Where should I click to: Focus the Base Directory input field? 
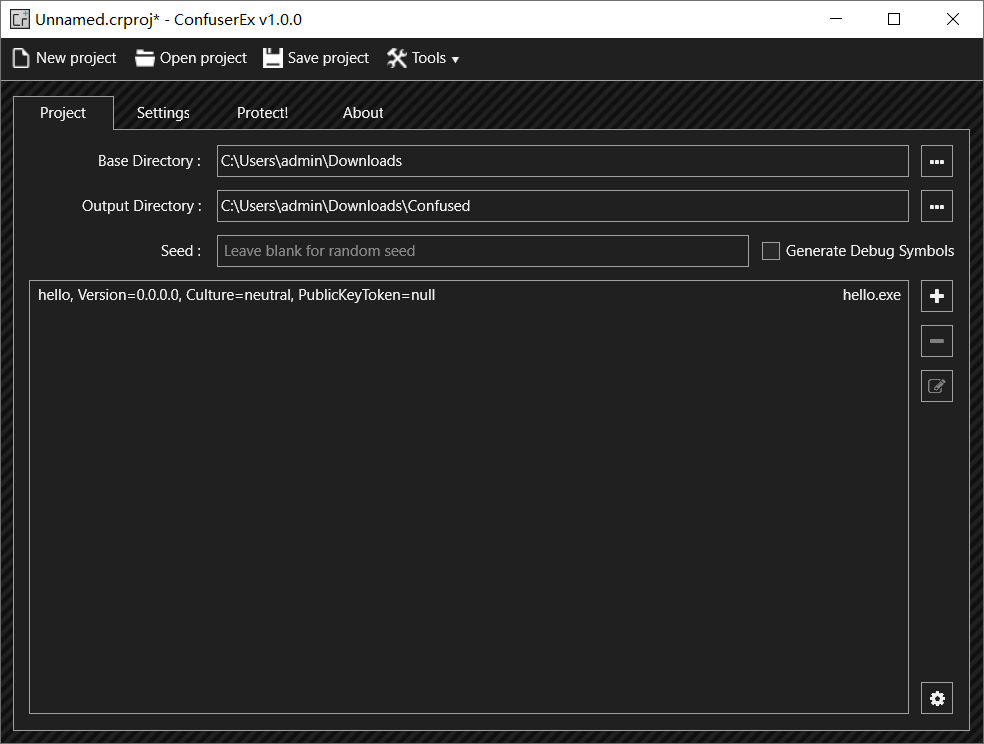[563, 161]
